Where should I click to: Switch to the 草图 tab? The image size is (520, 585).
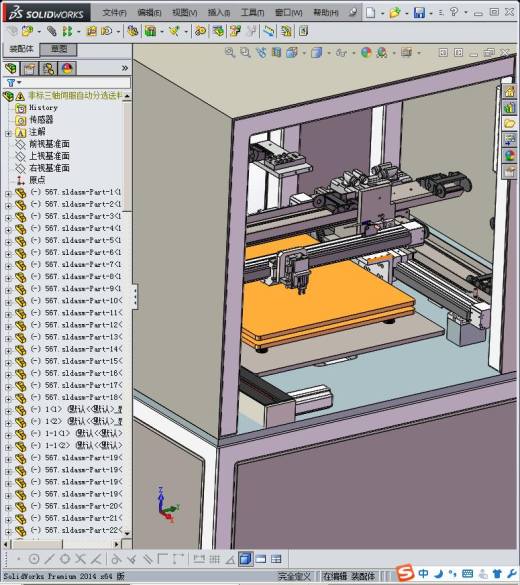tap(59, 49)
